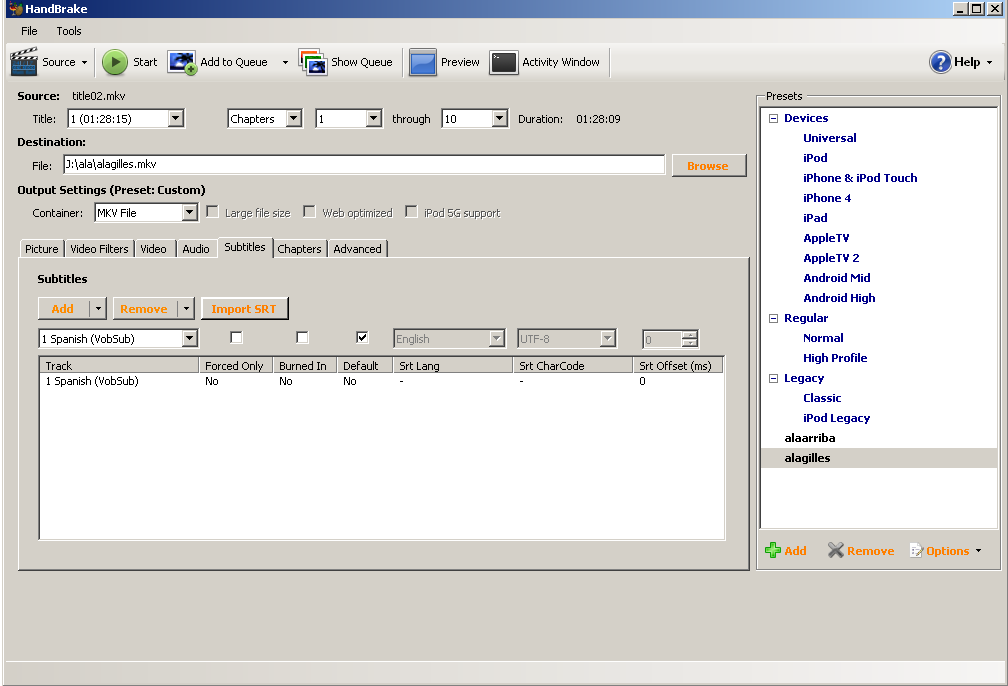Collapse the Devices preset group

(773, 118)
